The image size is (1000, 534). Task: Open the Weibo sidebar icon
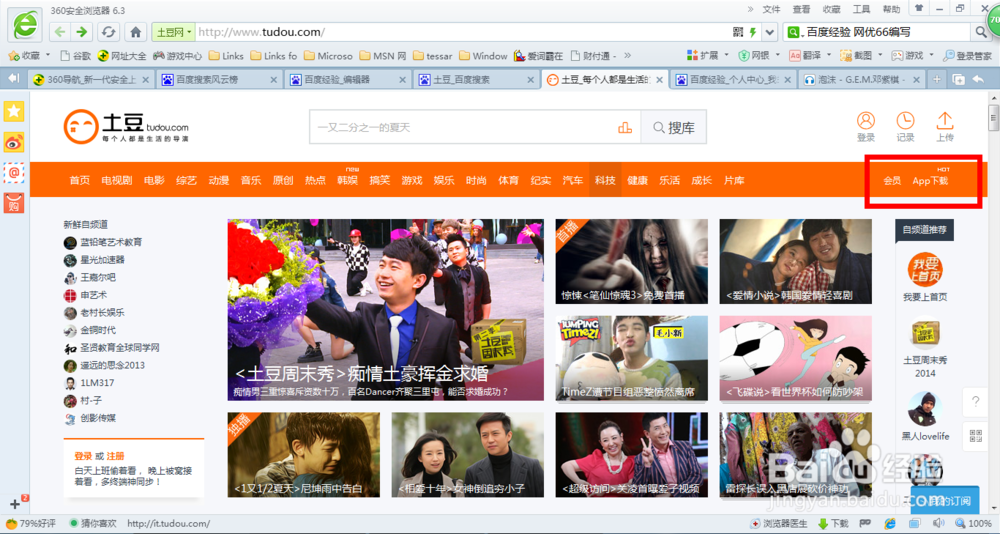click(x=13, y=142)
